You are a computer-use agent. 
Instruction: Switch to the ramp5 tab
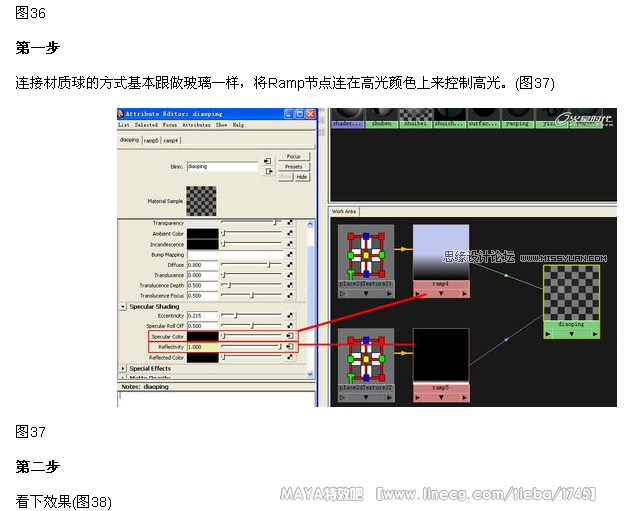[x=151, y=141]
